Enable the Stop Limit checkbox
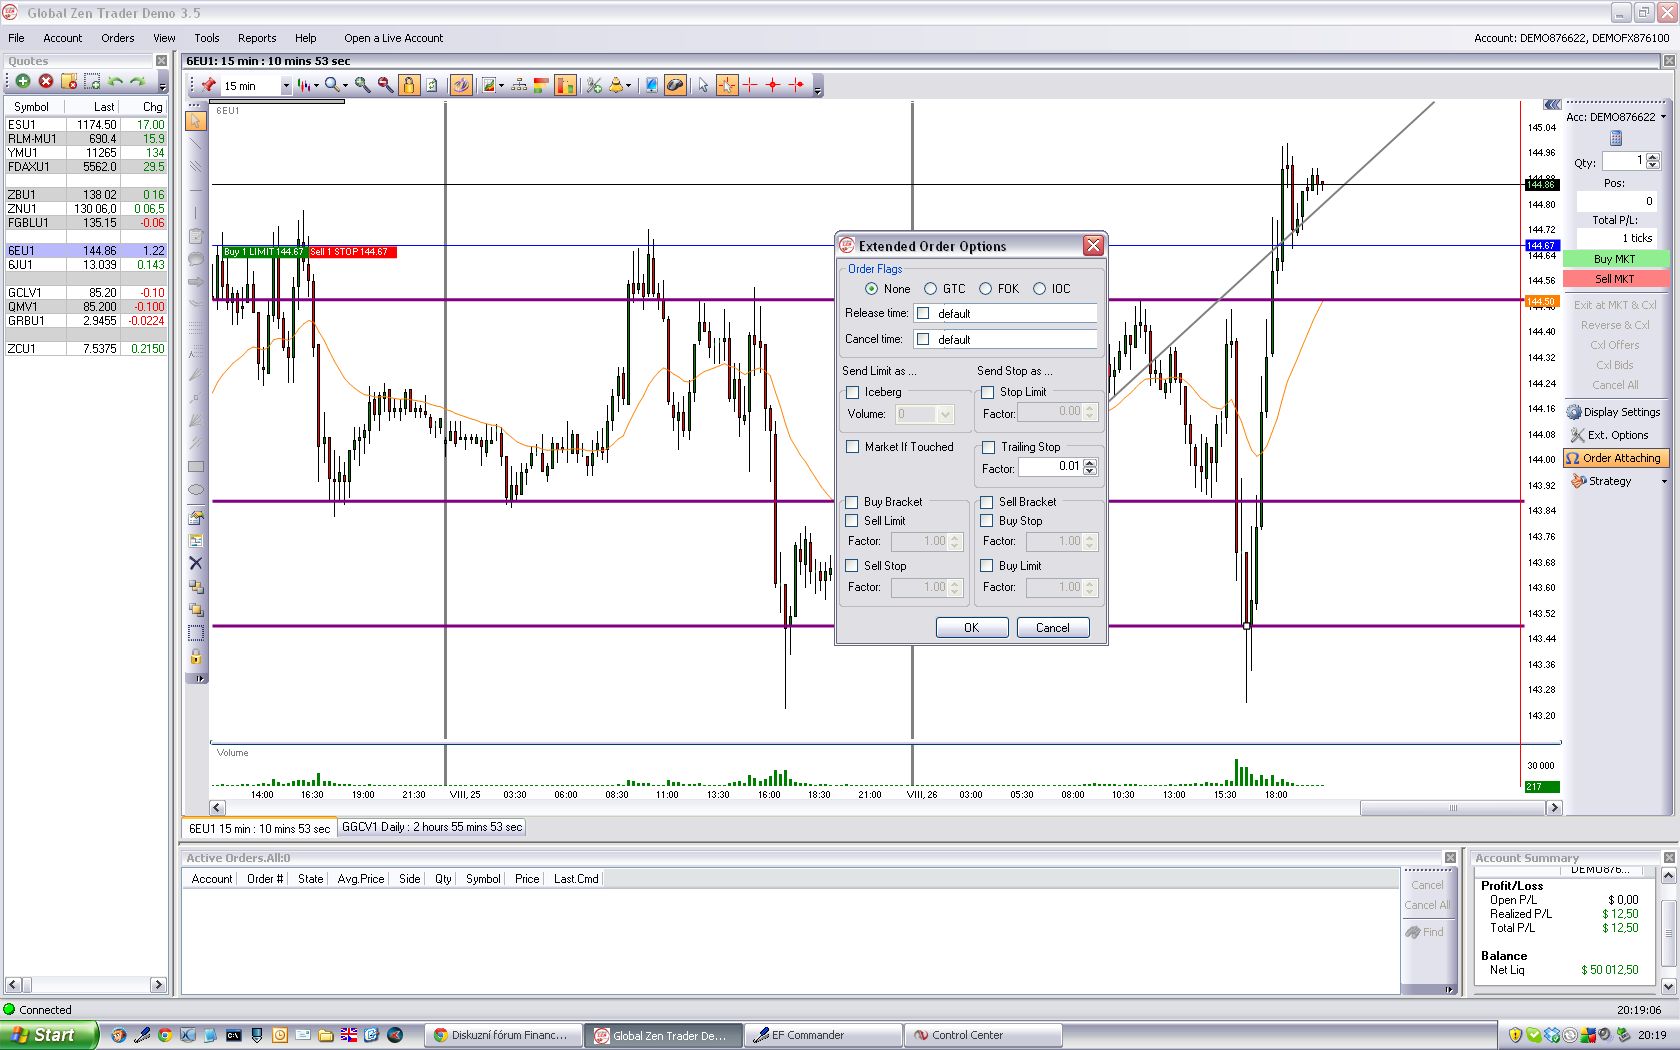This screenshot has width=1680, height=1050. click(x=987, y=392)
